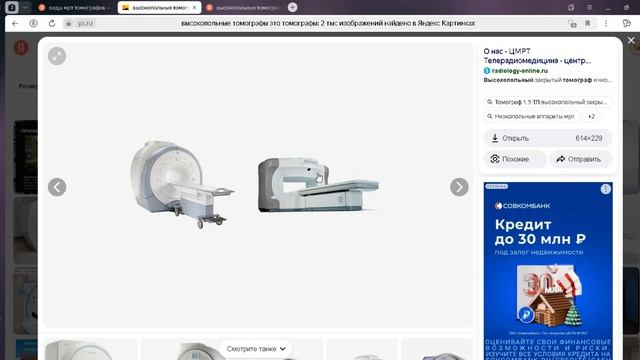Open the browser hamburger menu top-right
This screenshot has height=360, width=640.
click(589, 7)
